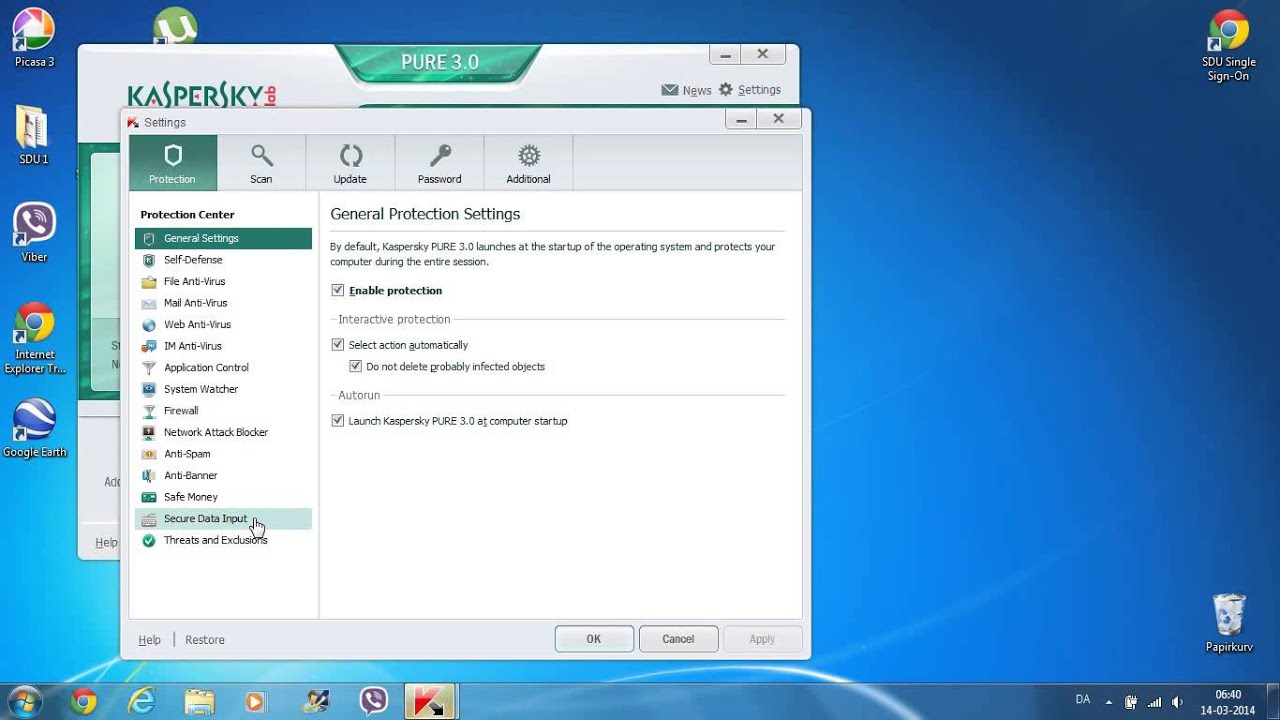This screenshot has width=1280, height=720.
Task: Toggle Launch Kaspersky PURE at computer startup
Action: point(337,421)
